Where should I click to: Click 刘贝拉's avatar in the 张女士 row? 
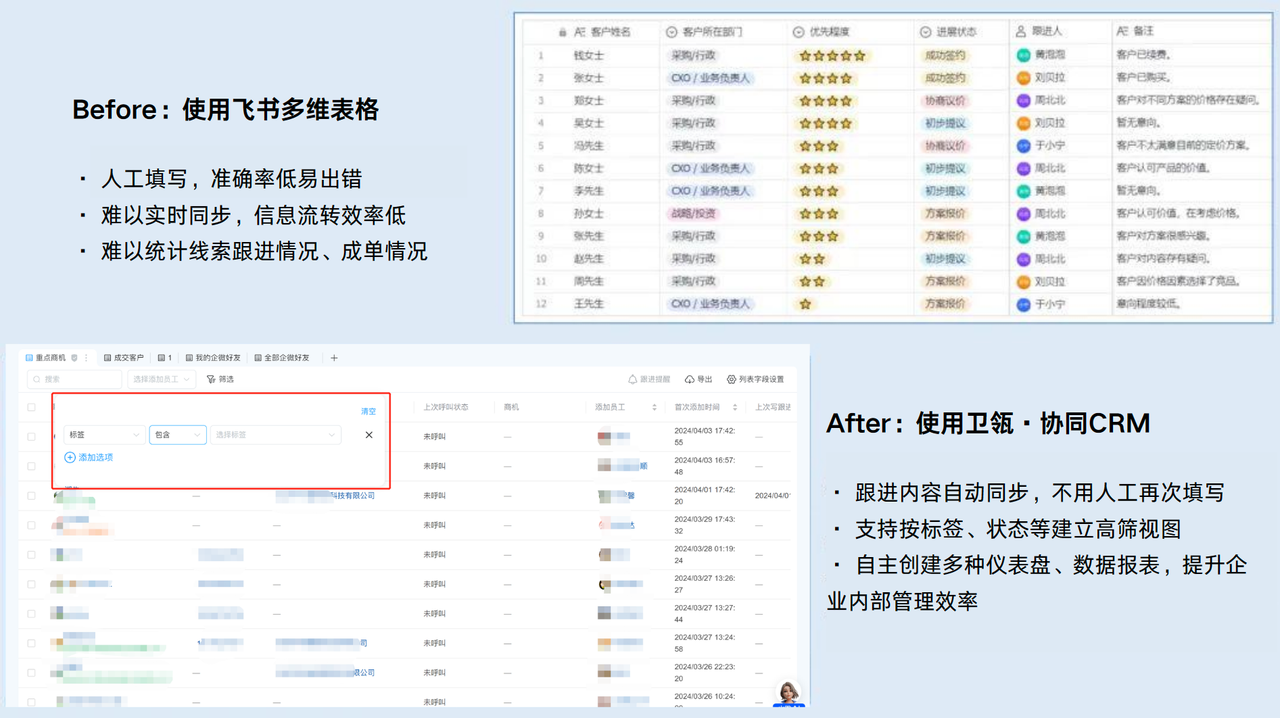1023,78
